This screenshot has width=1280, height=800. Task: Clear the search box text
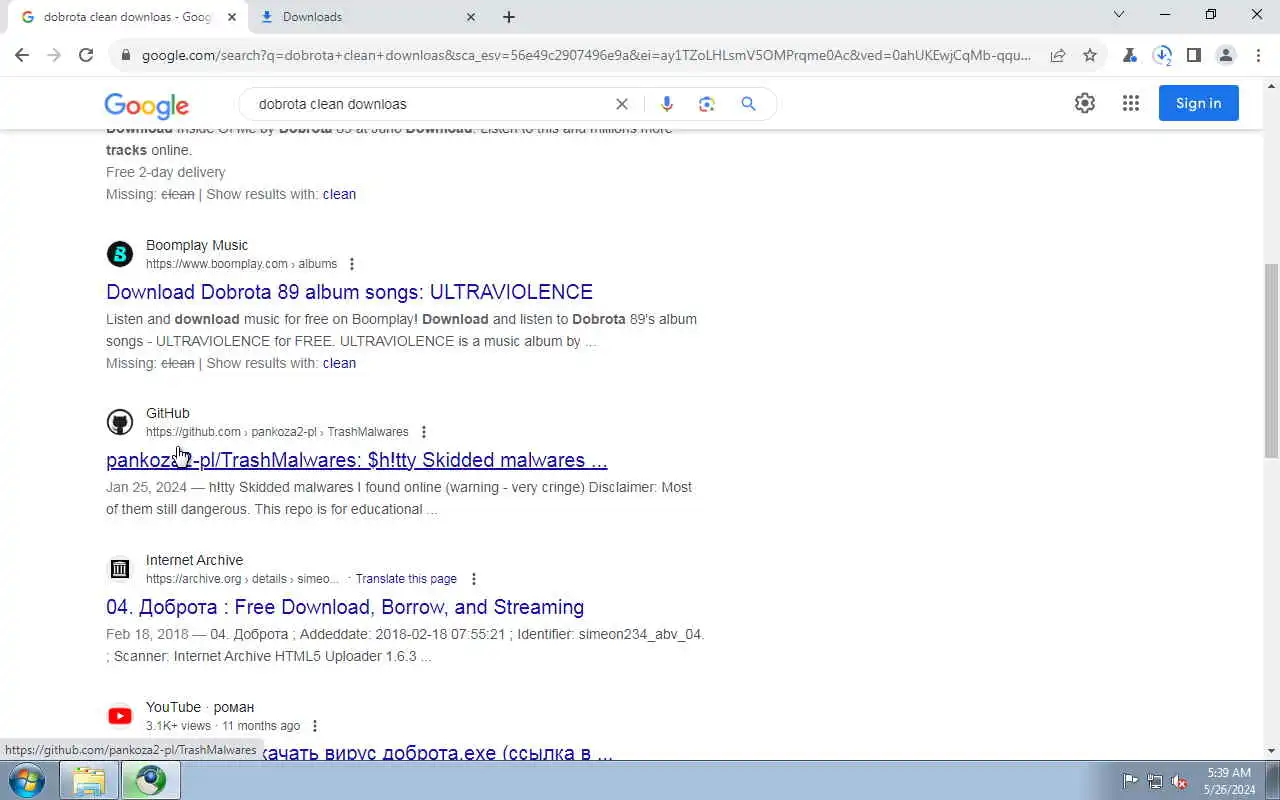pos(622,104)
